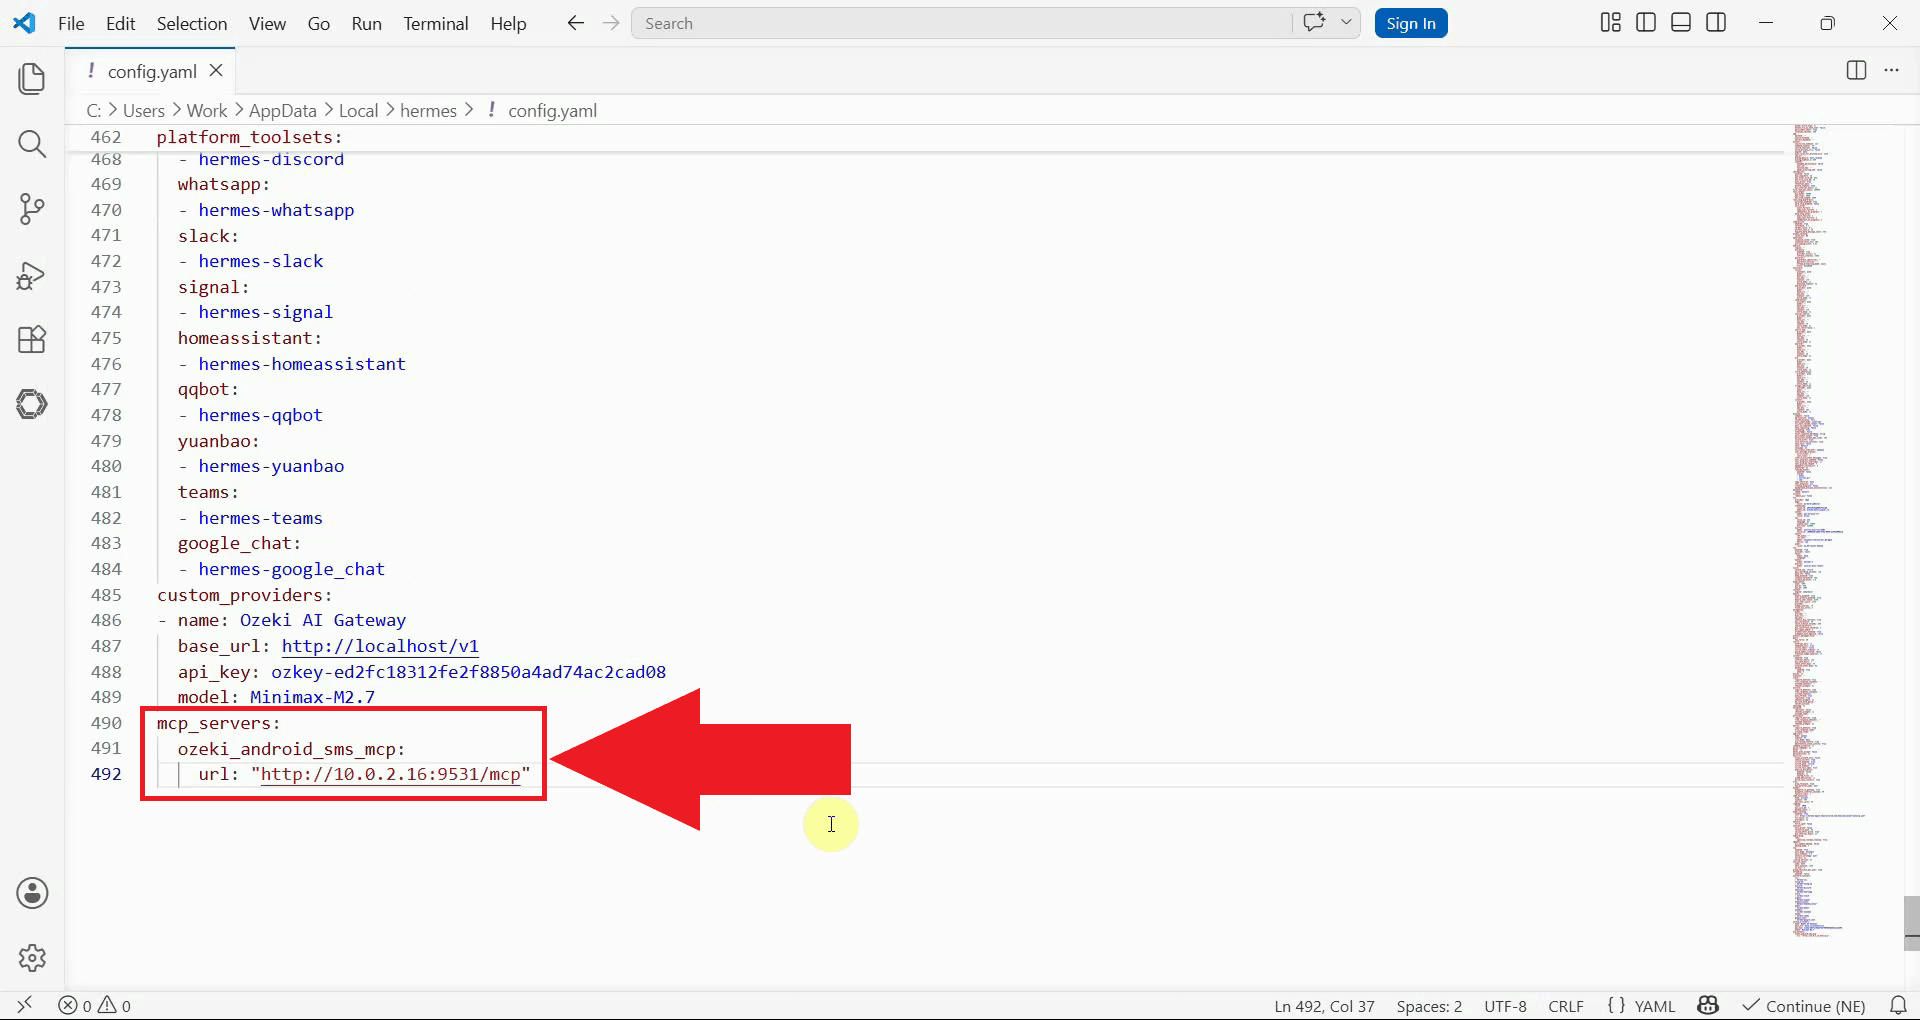Open the Manage gear icon
The image size is (1920, 1020).
[x=32, y=958]
